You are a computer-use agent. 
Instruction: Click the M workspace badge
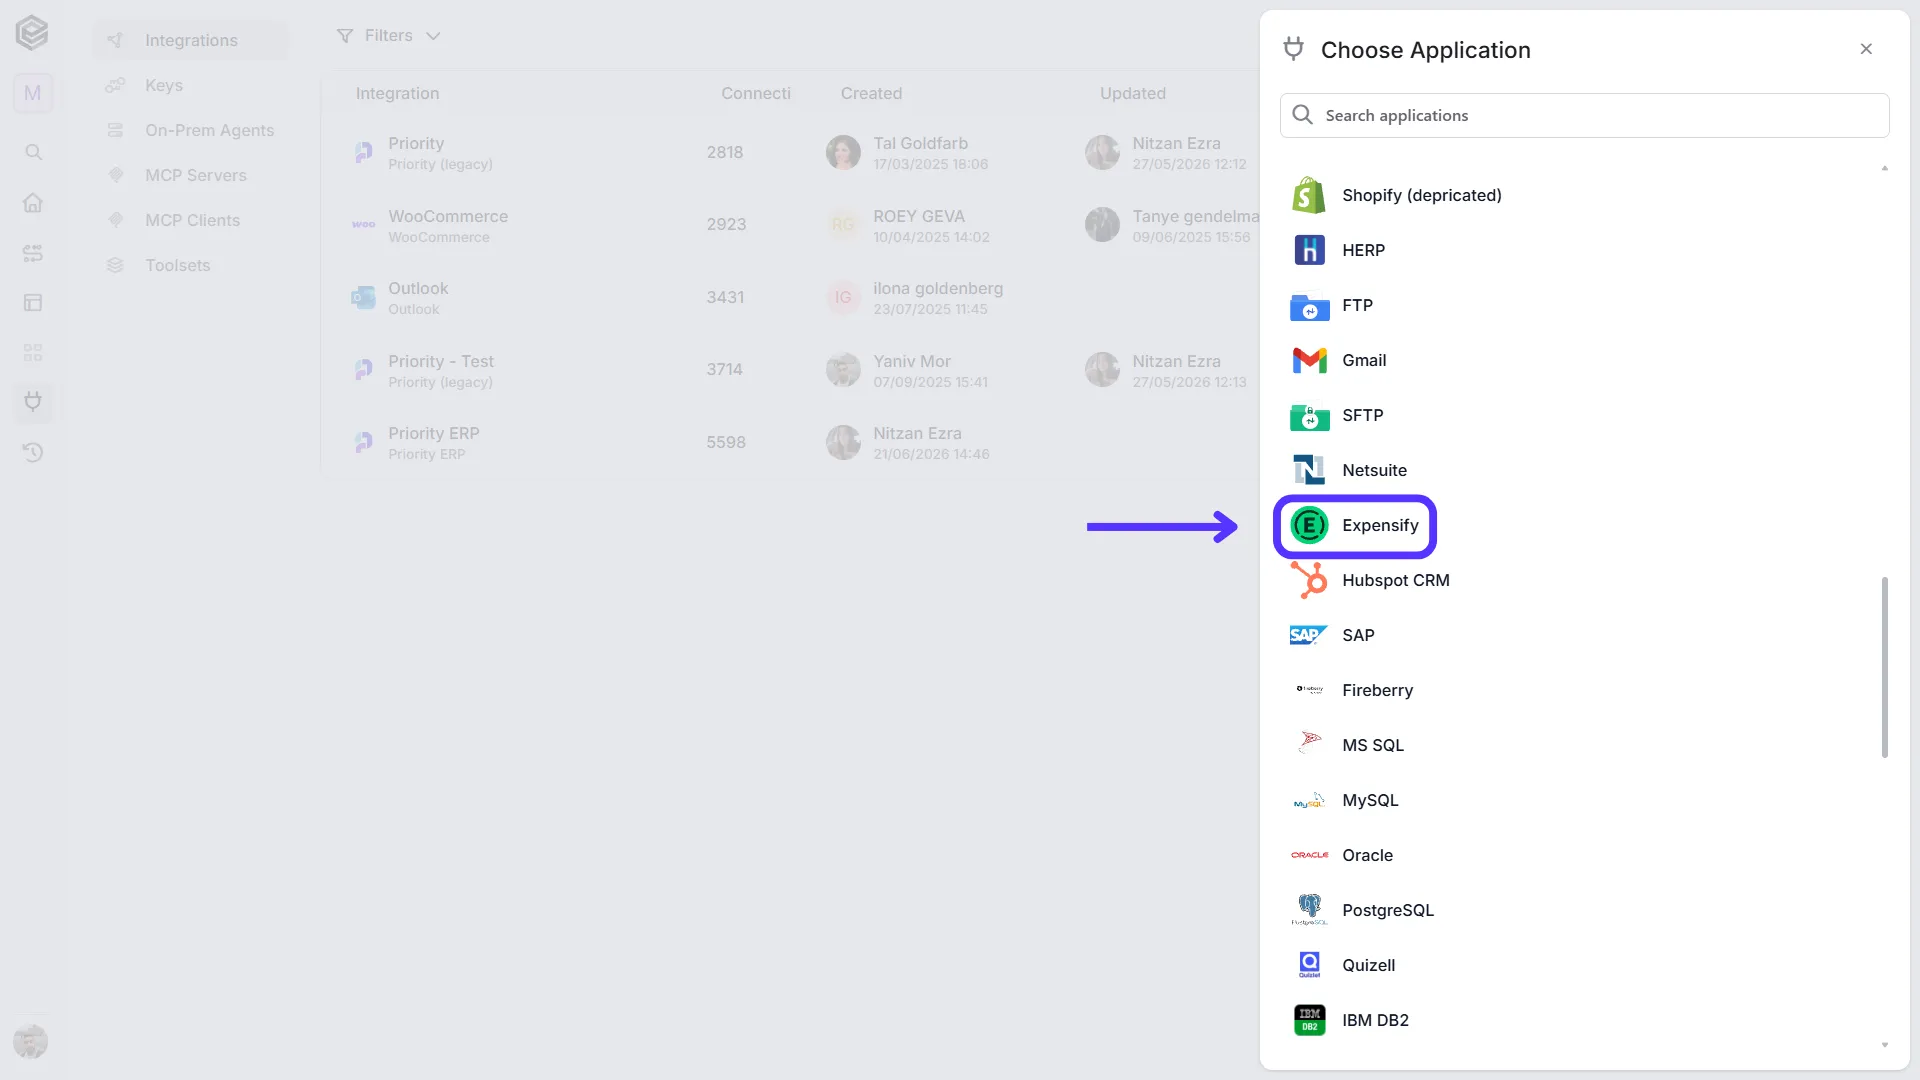[33, 93]
